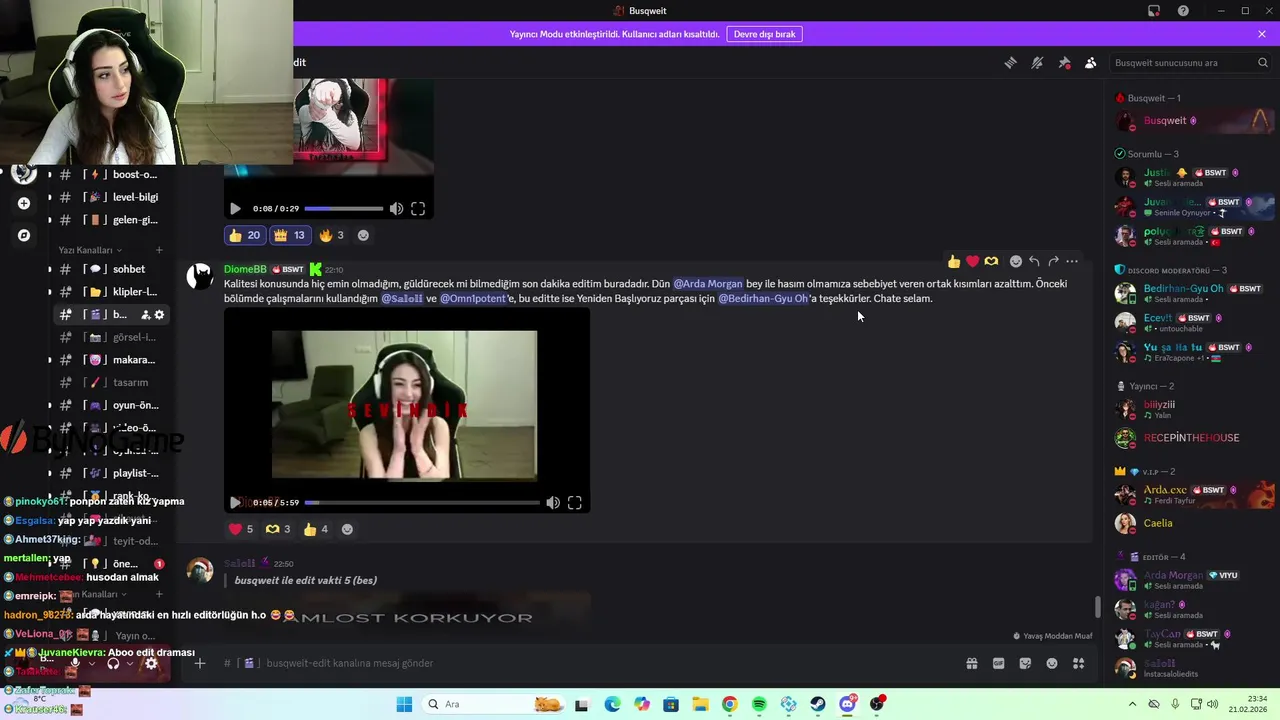The width and height of the screenshot is (1280, 720).
Task: Open pinned messages icon
Action: click(1064, 62)
